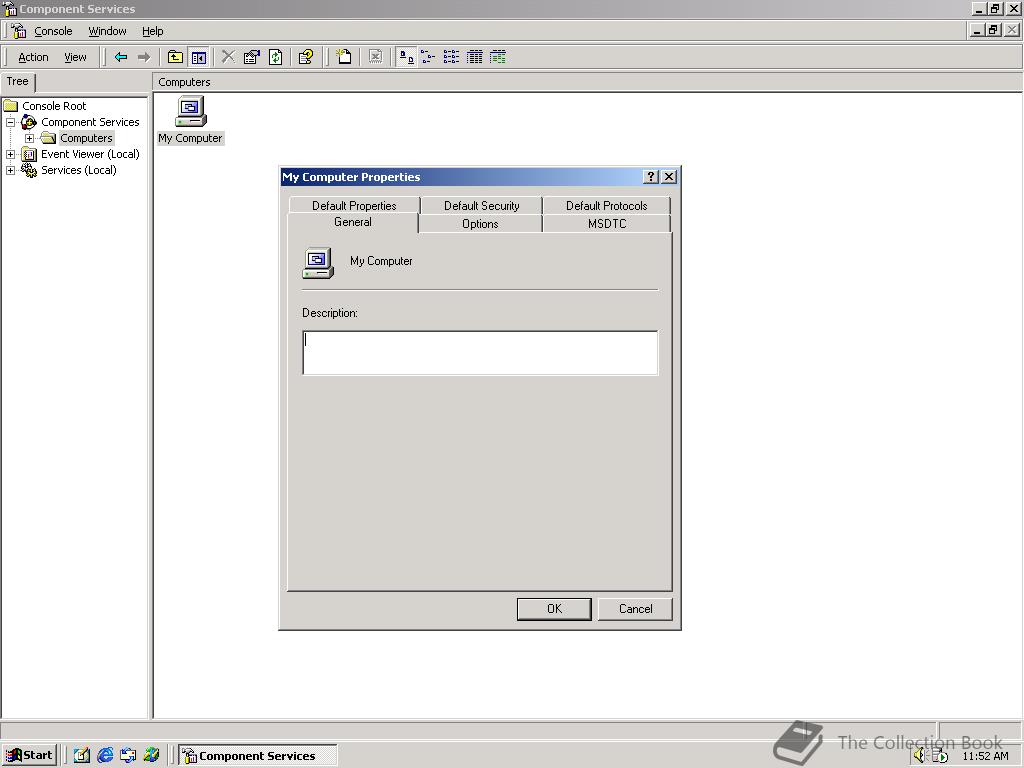Expand the Services (Local) node
This screenshot has width=1024, height=768.
[x=10, y=170]
